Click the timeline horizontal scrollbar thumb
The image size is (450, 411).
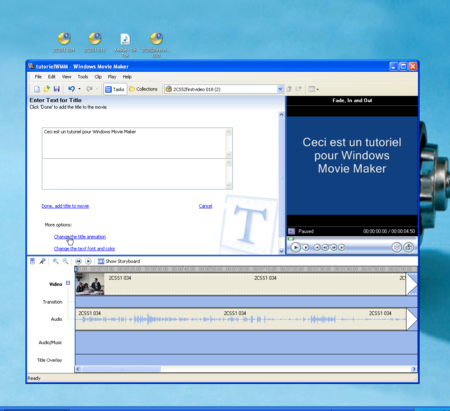[121, 369]
